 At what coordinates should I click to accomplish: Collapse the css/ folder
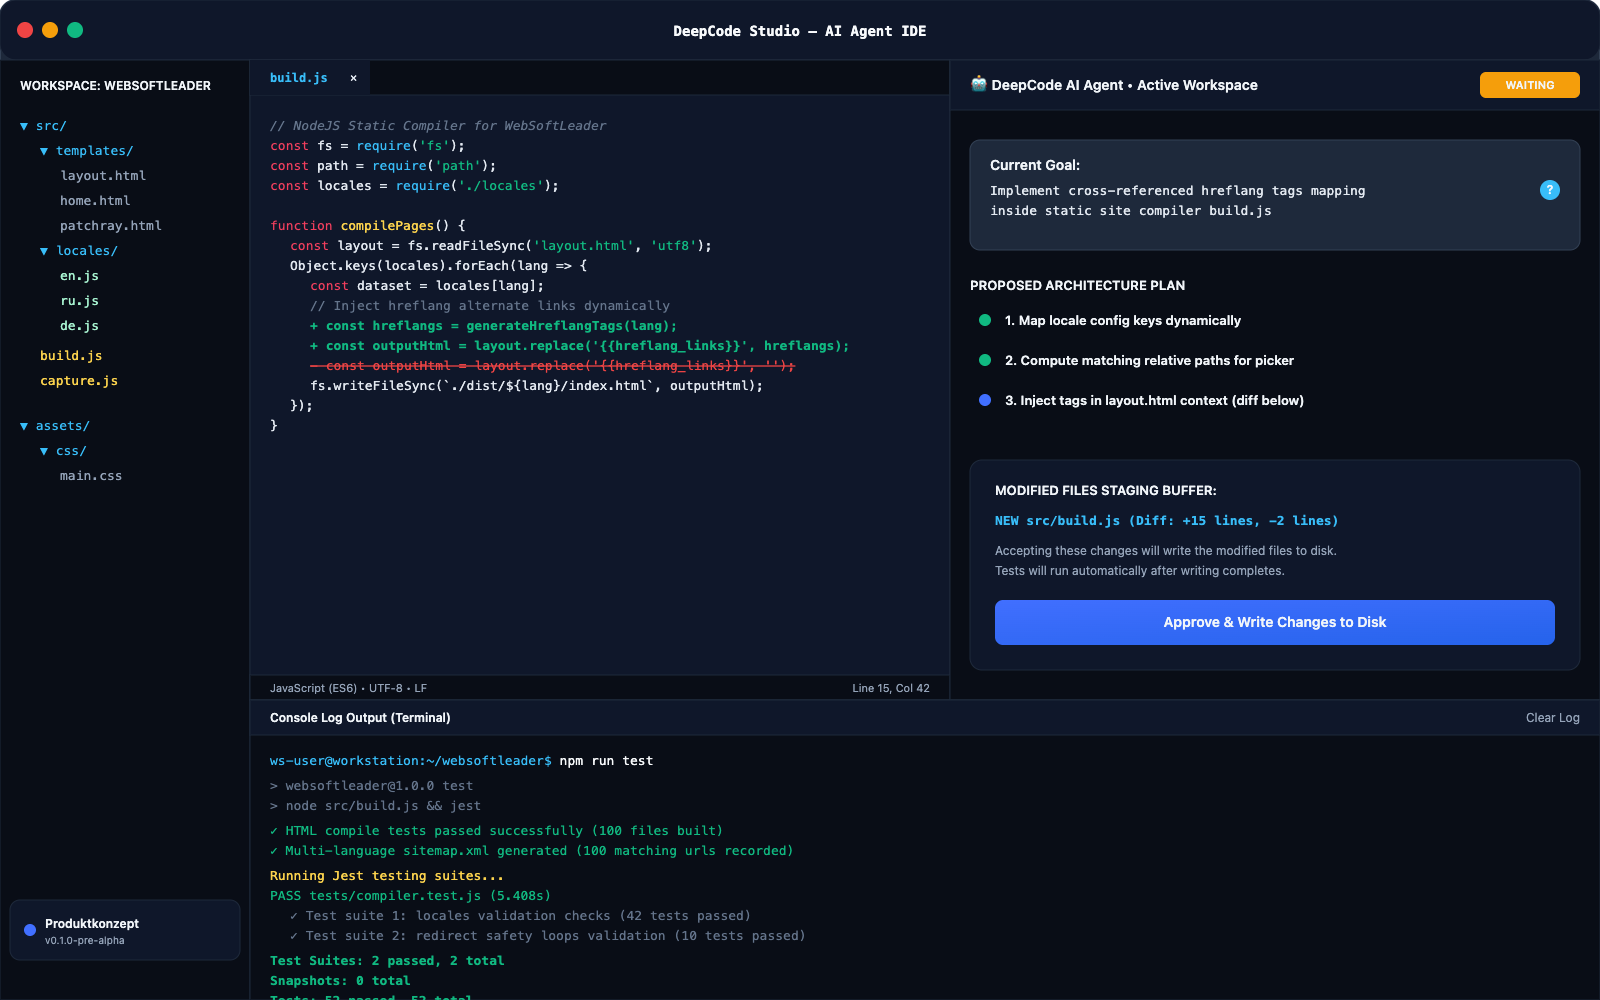(x=44, y=451)
